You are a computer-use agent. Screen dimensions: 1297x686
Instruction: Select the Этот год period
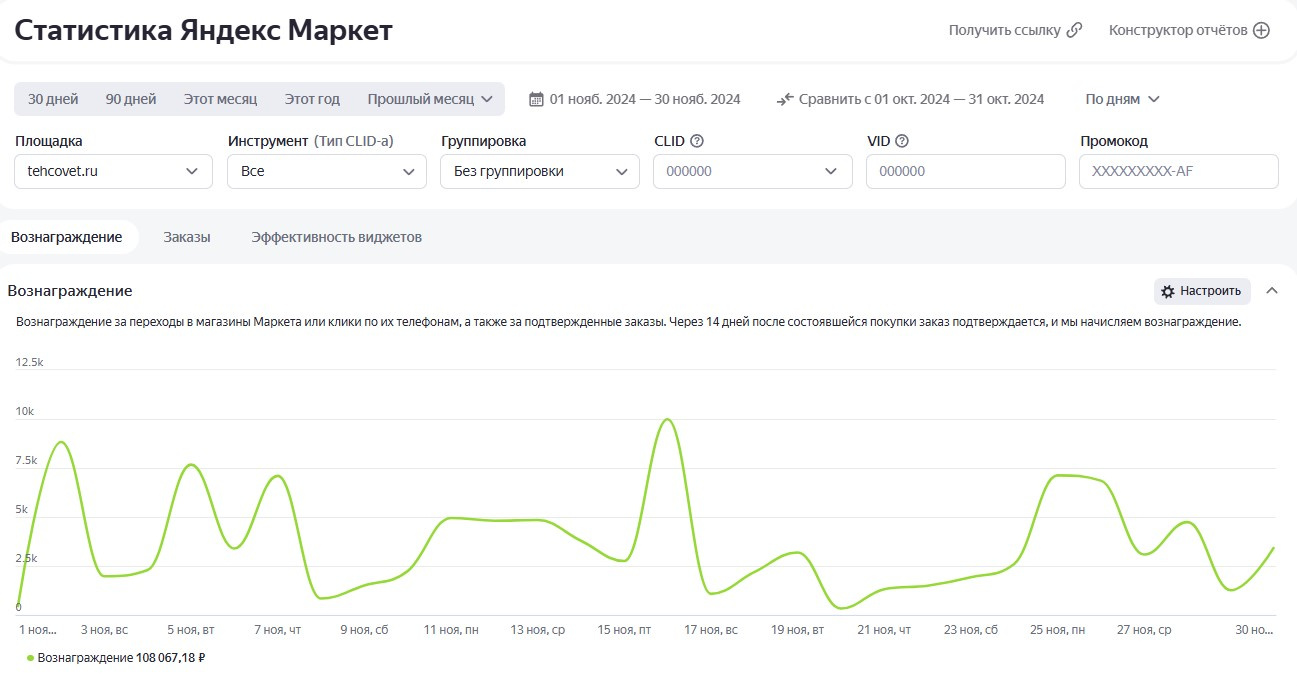tap(312, 99)
